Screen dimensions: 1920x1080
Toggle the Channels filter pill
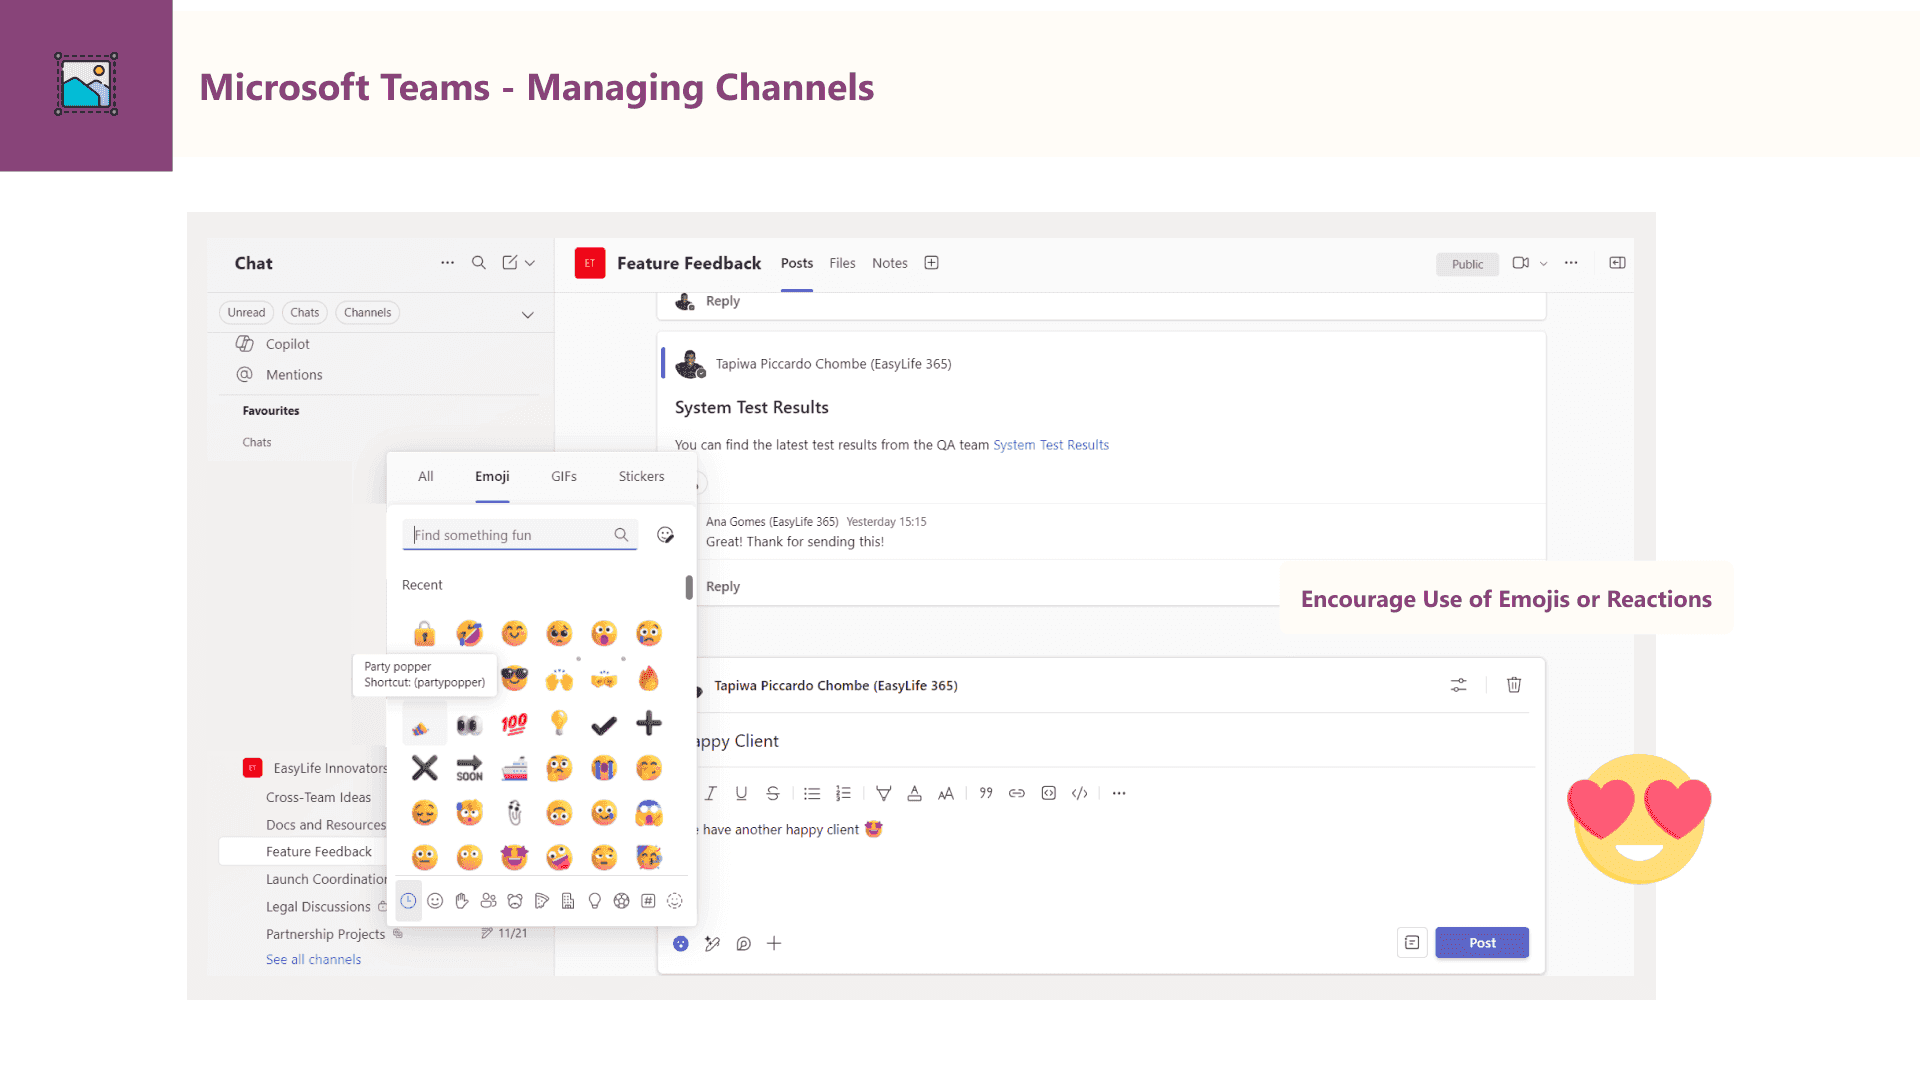click(x=367, y=313)
